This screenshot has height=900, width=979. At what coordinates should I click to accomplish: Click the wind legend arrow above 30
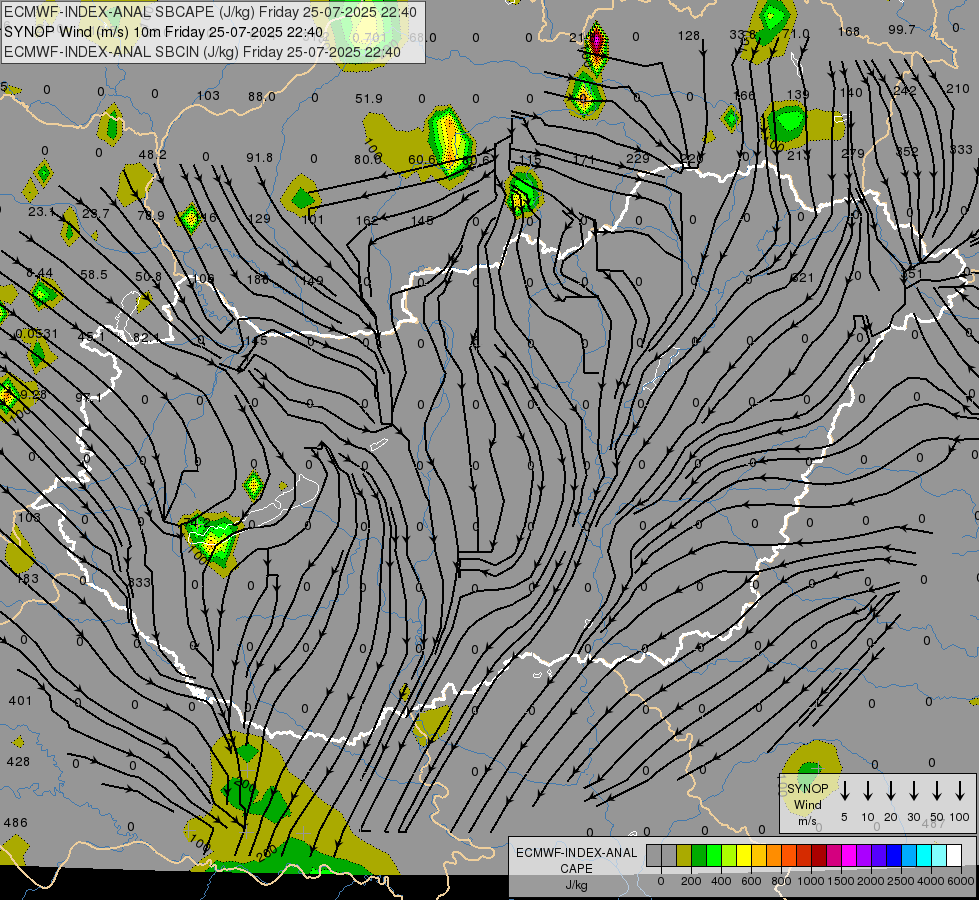point(914,791)
